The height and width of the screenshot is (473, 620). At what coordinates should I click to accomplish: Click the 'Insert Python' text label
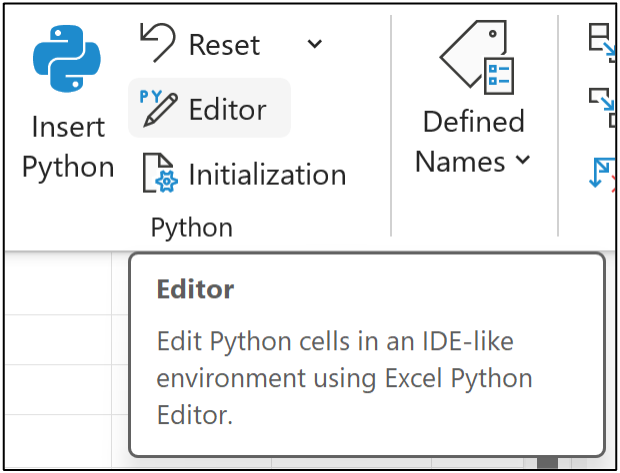pos(68,148)
